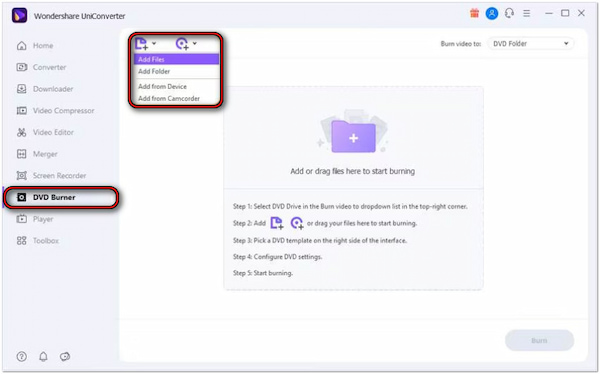Choose Add from Camcorder menu entry
600x374 pixels.
pos(176,98)
